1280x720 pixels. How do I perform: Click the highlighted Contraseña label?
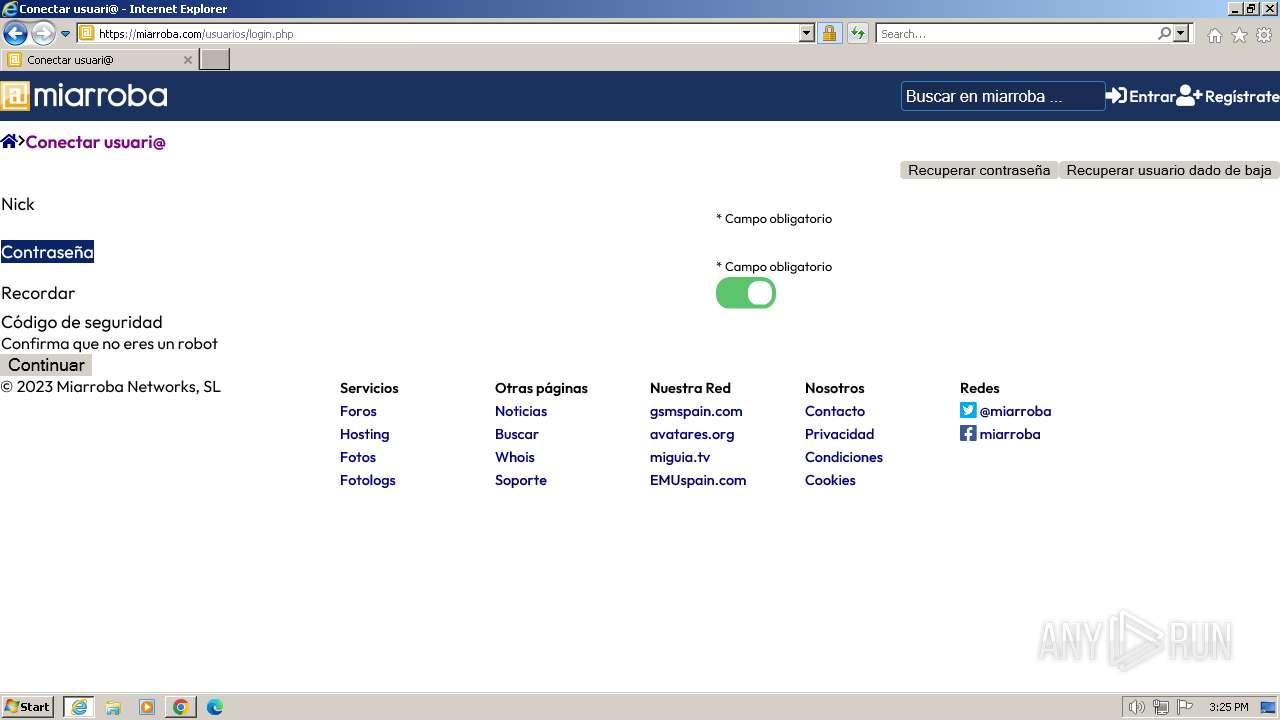pyautogui.click(x=47, y=252)
